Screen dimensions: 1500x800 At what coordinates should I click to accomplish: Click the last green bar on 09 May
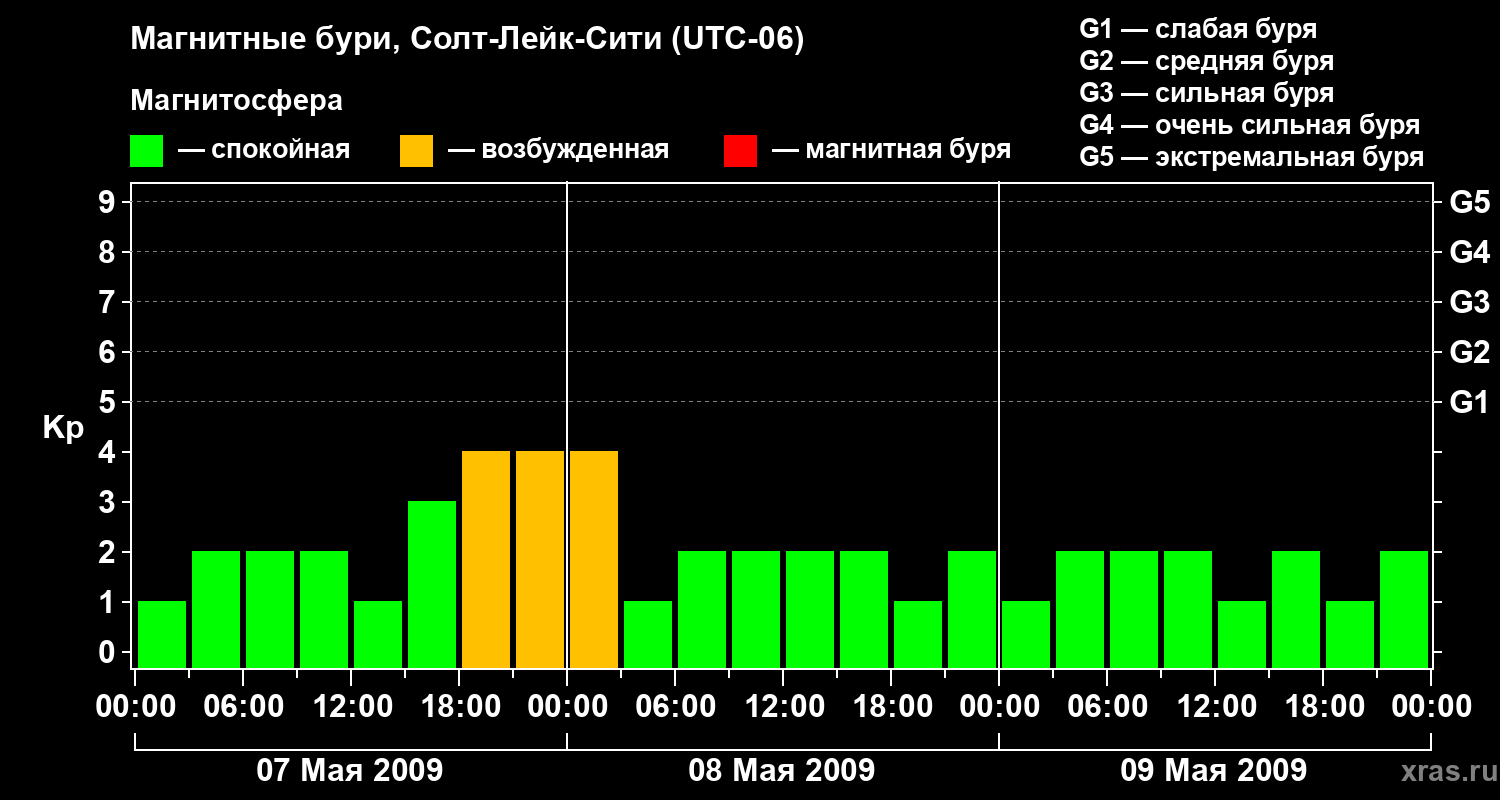tap(1404, 609)
